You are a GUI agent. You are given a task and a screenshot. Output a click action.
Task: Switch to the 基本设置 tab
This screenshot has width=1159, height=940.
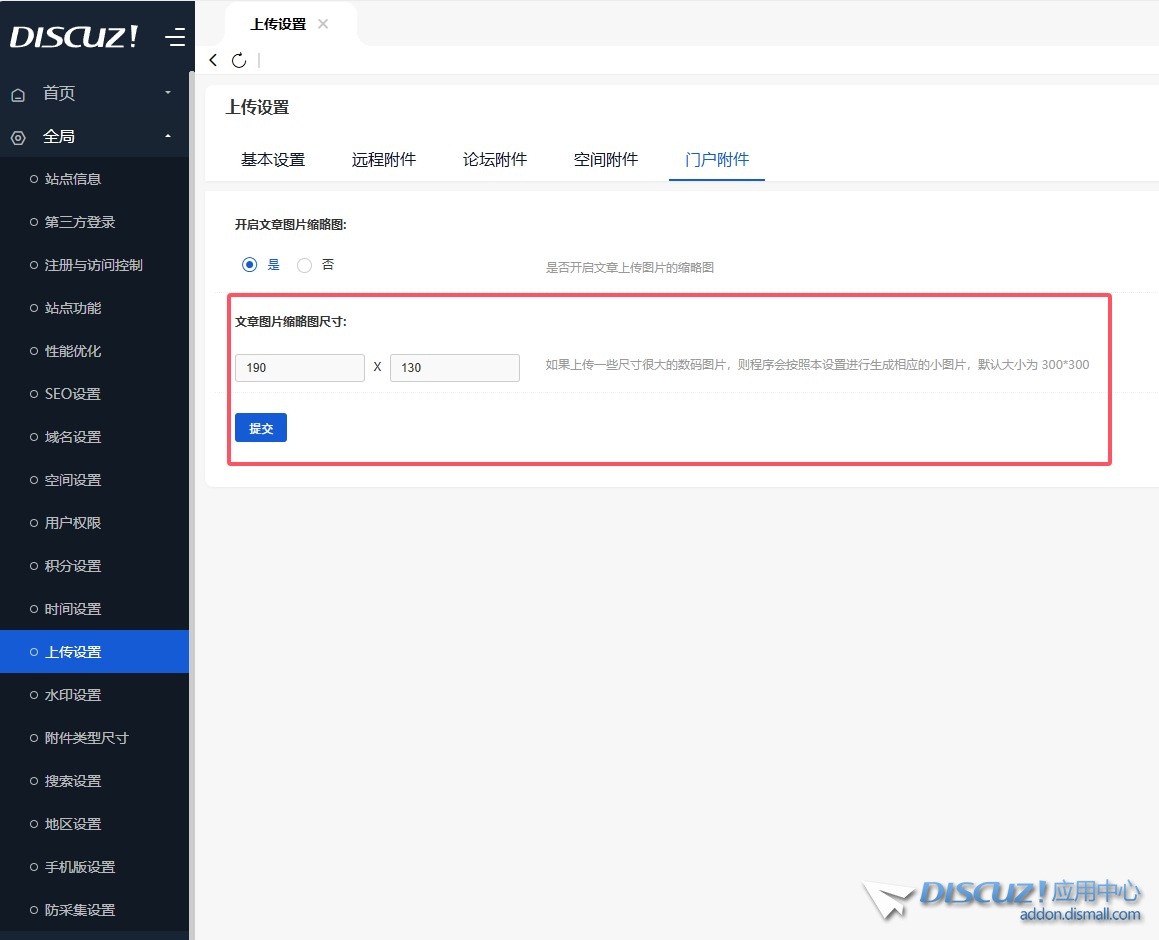[x=273, y=159]
